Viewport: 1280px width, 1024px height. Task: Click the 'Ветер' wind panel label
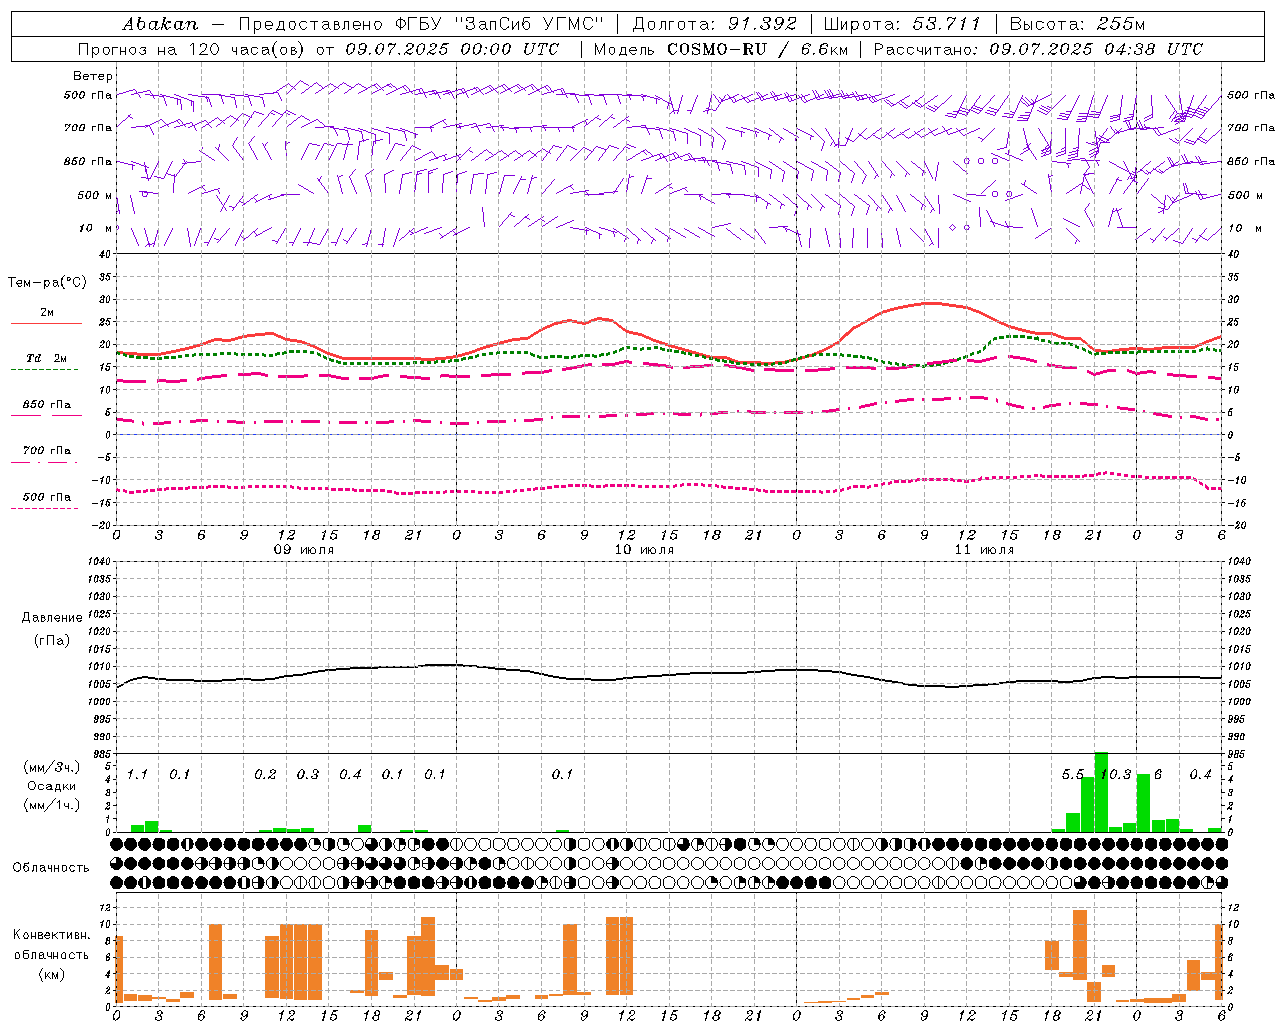tap(93, 76)
